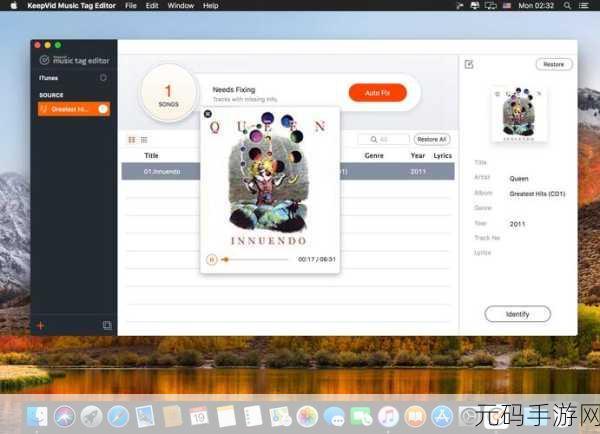Open Notes from the Dock
The height and width of the screenshot is (434, 600).
click(x=226, y=416)
